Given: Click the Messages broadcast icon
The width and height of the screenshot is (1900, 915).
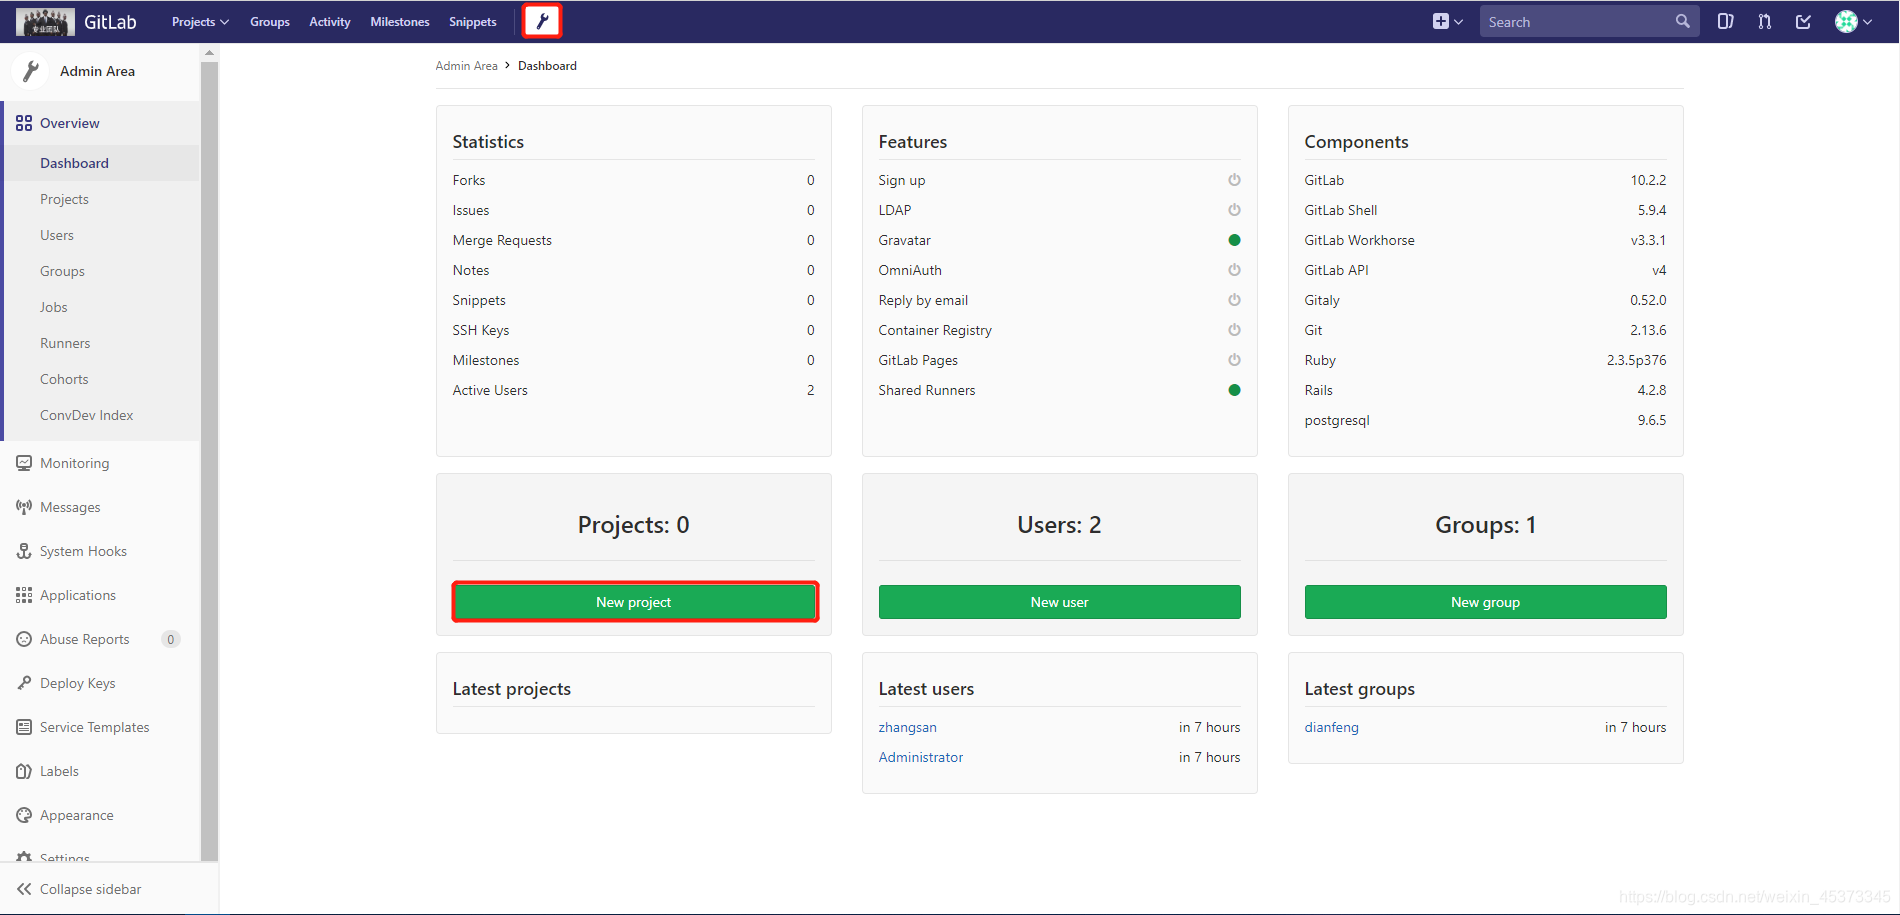Looking at the screenshot, I should (x=24, y=507).
